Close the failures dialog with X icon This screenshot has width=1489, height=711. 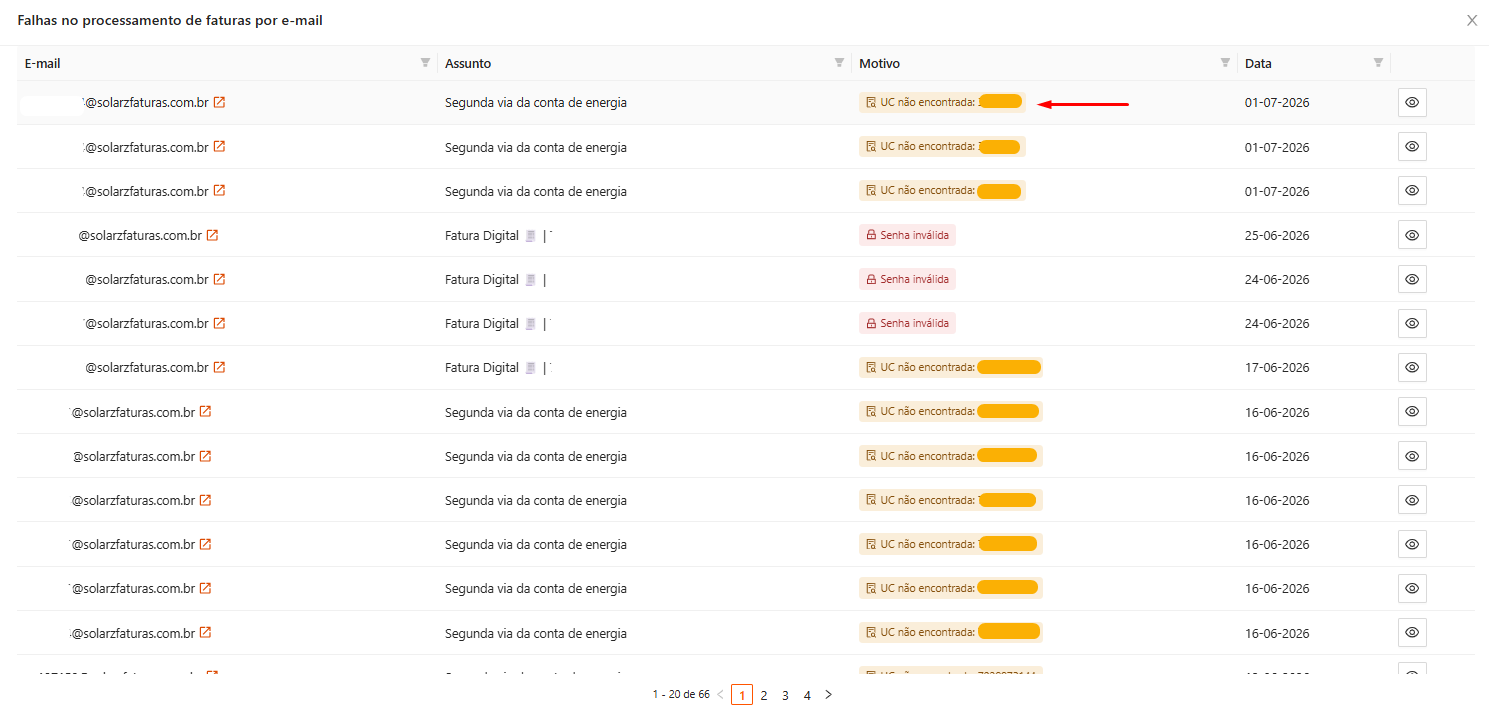(1472, 20)
